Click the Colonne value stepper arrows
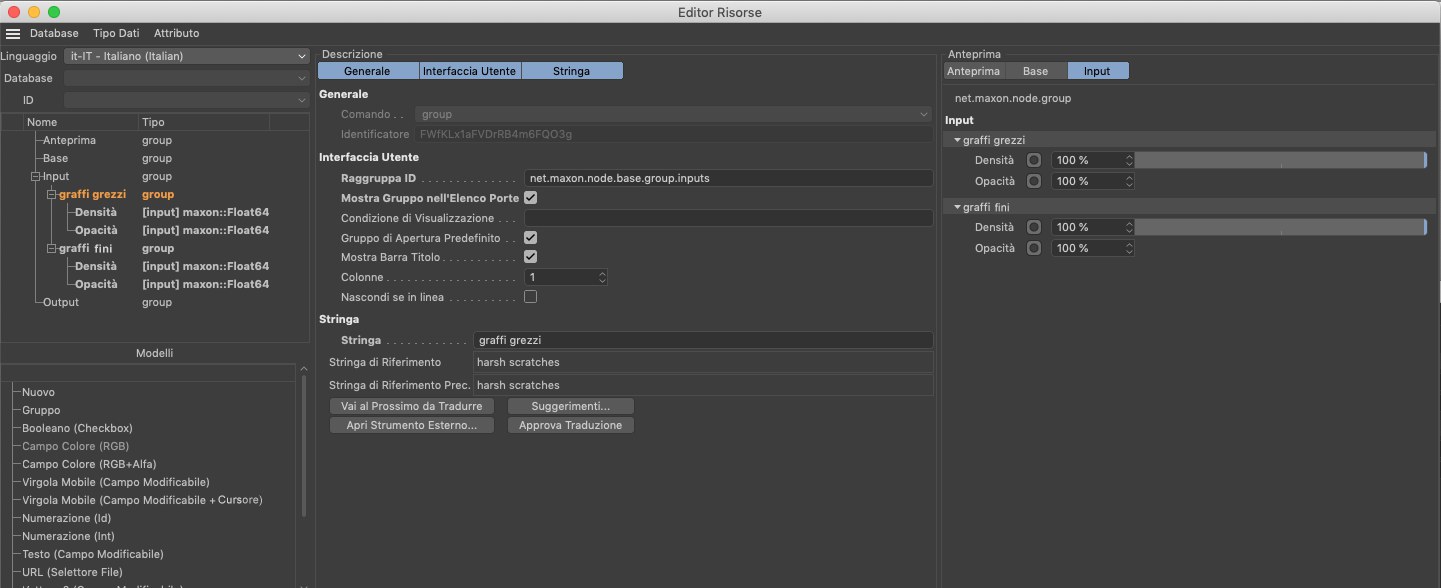 [x=603, y=277]
